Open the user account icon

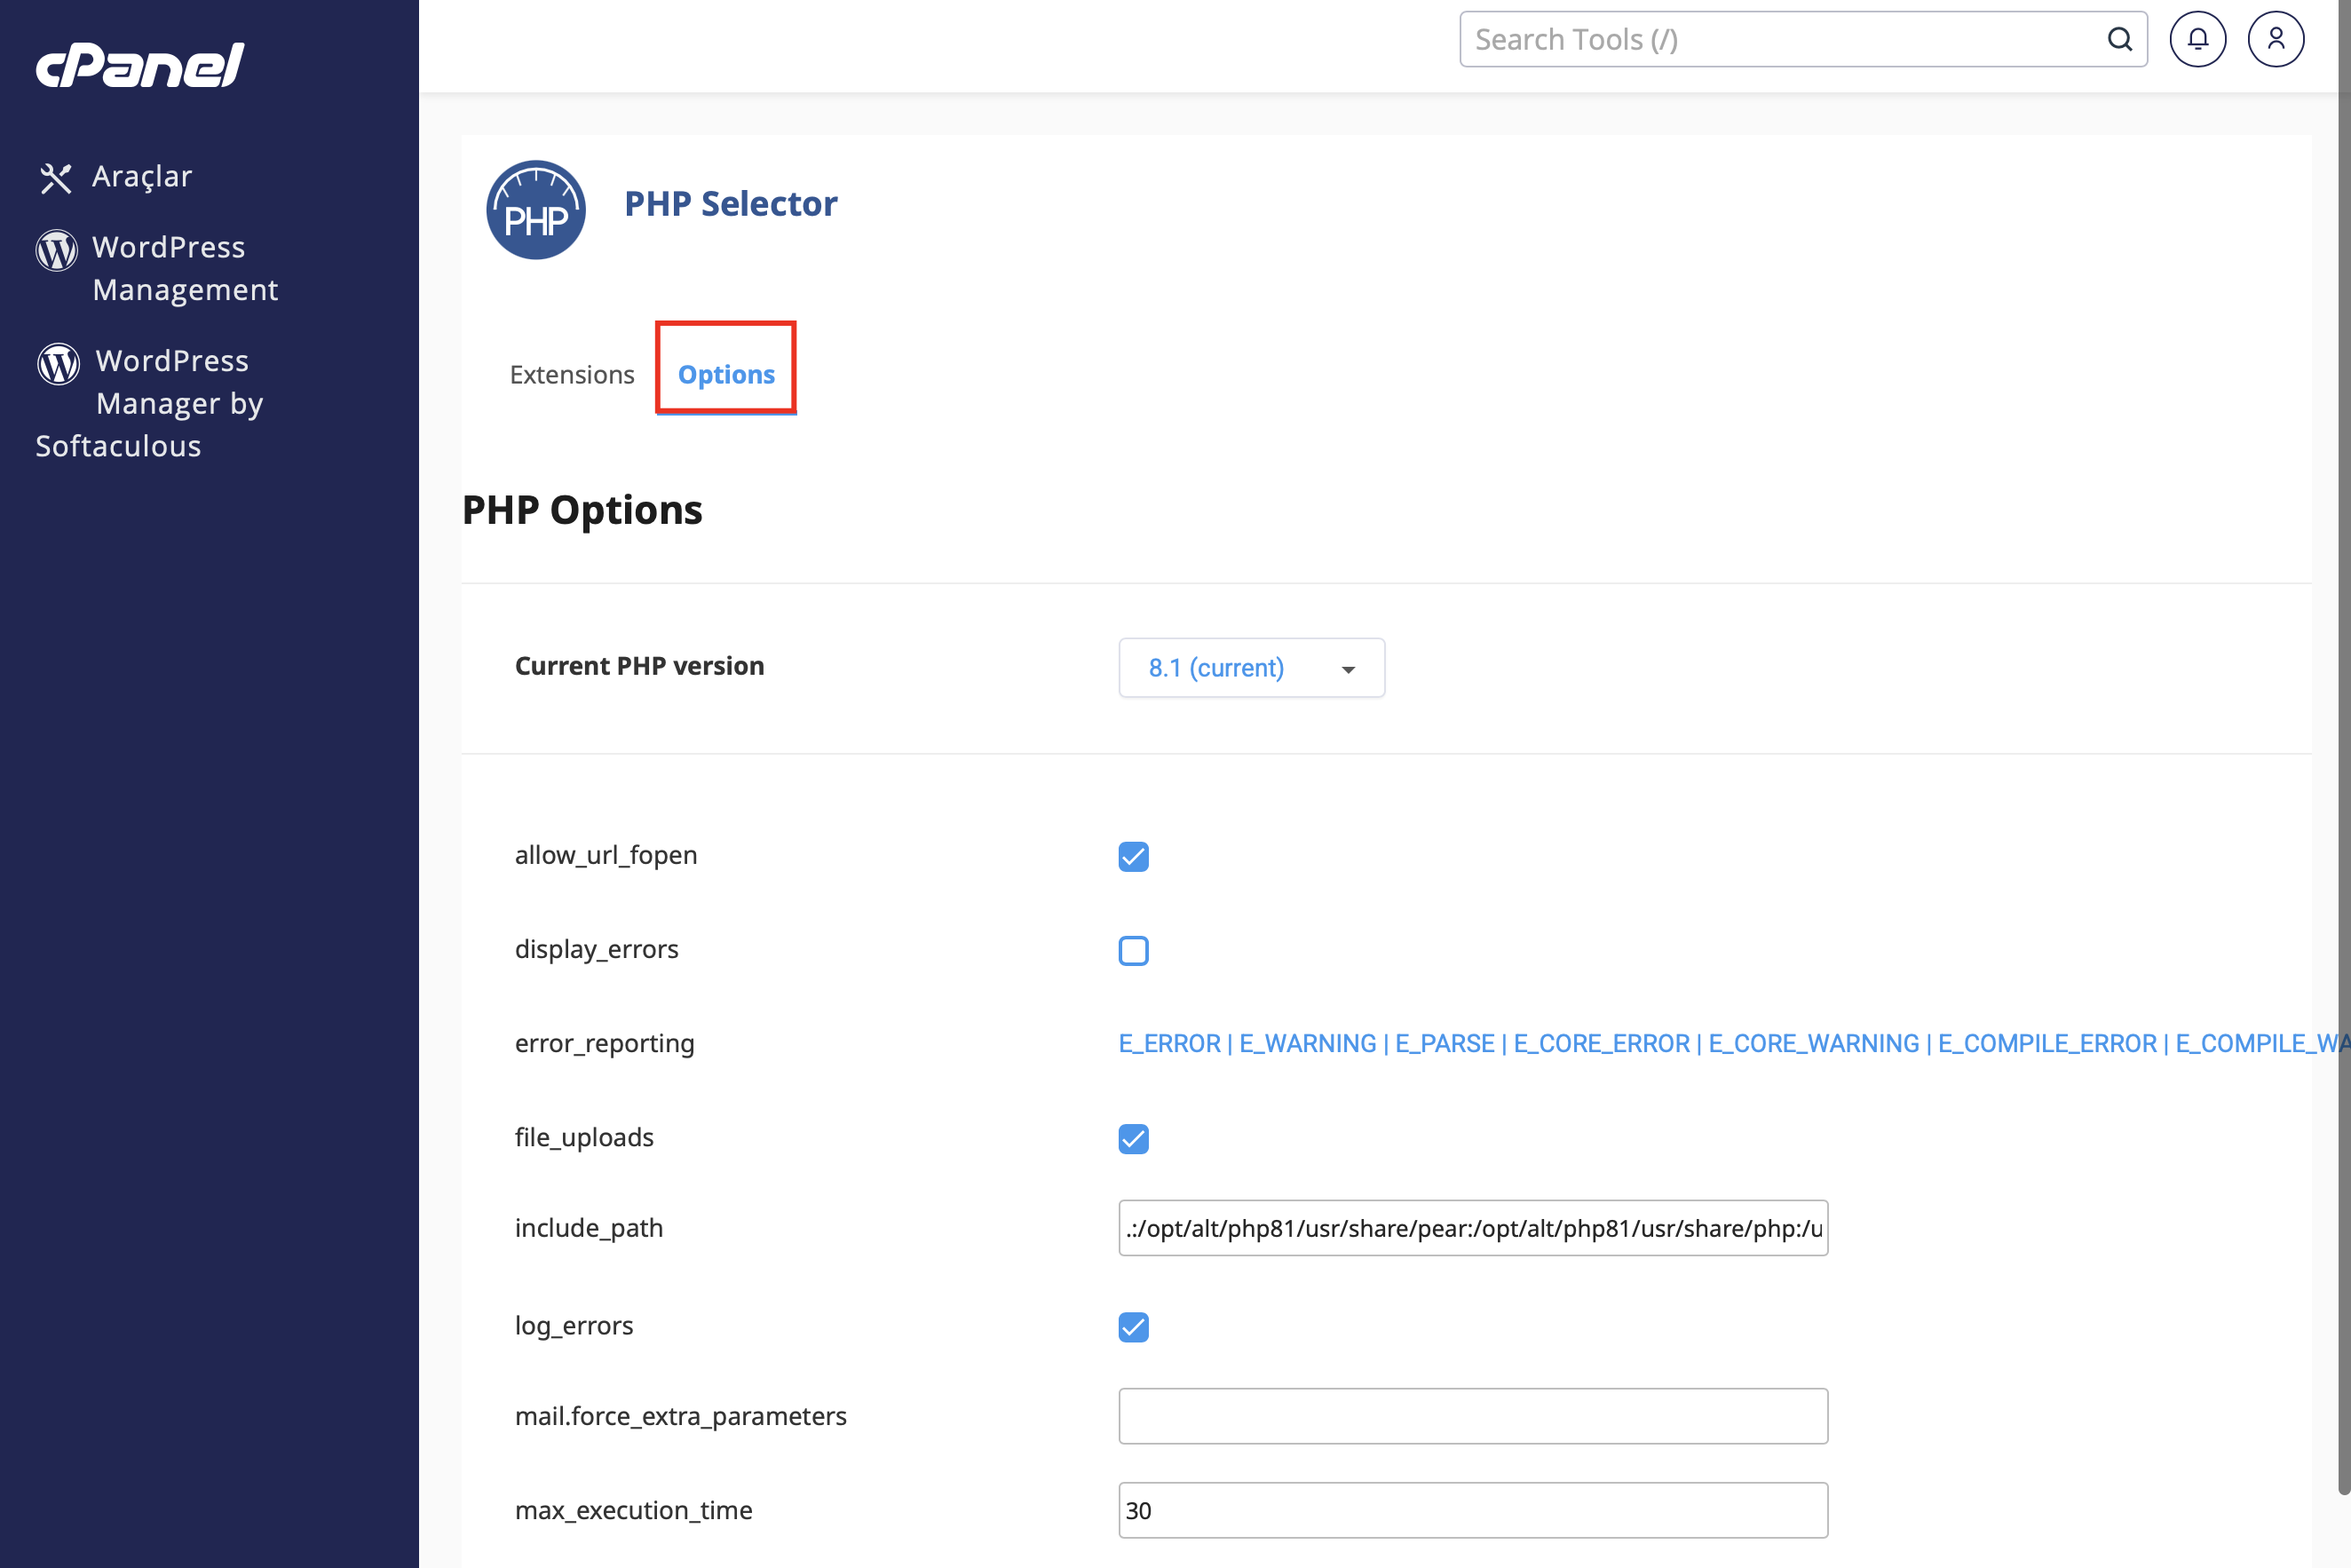click(2275, 39)
